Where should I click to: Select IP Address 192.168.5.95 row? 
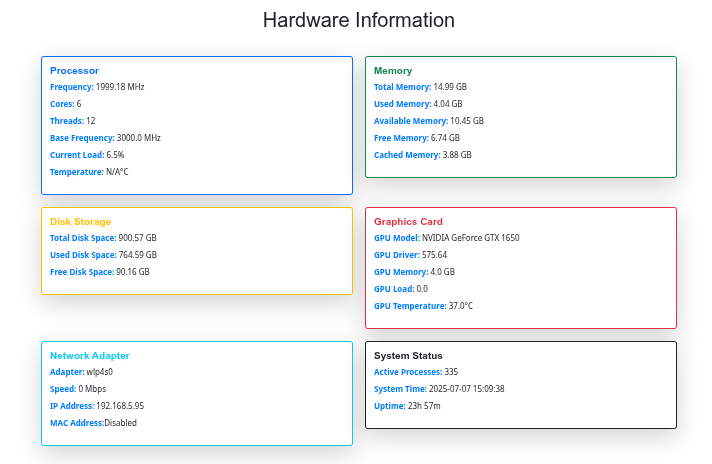click(x=97, y=406)
